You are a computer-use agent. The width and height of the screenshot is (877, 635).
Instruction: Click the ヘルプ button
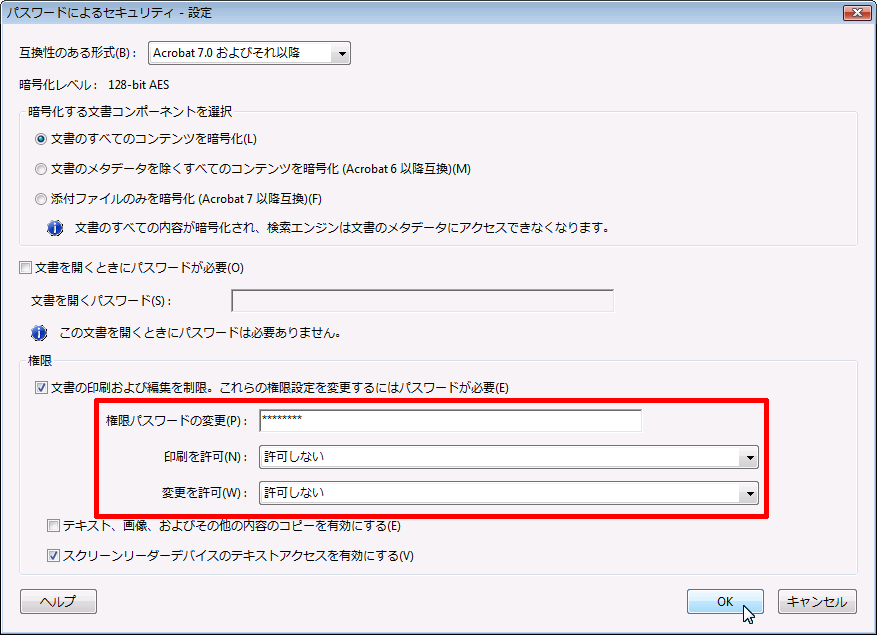[x=58, y=601]
